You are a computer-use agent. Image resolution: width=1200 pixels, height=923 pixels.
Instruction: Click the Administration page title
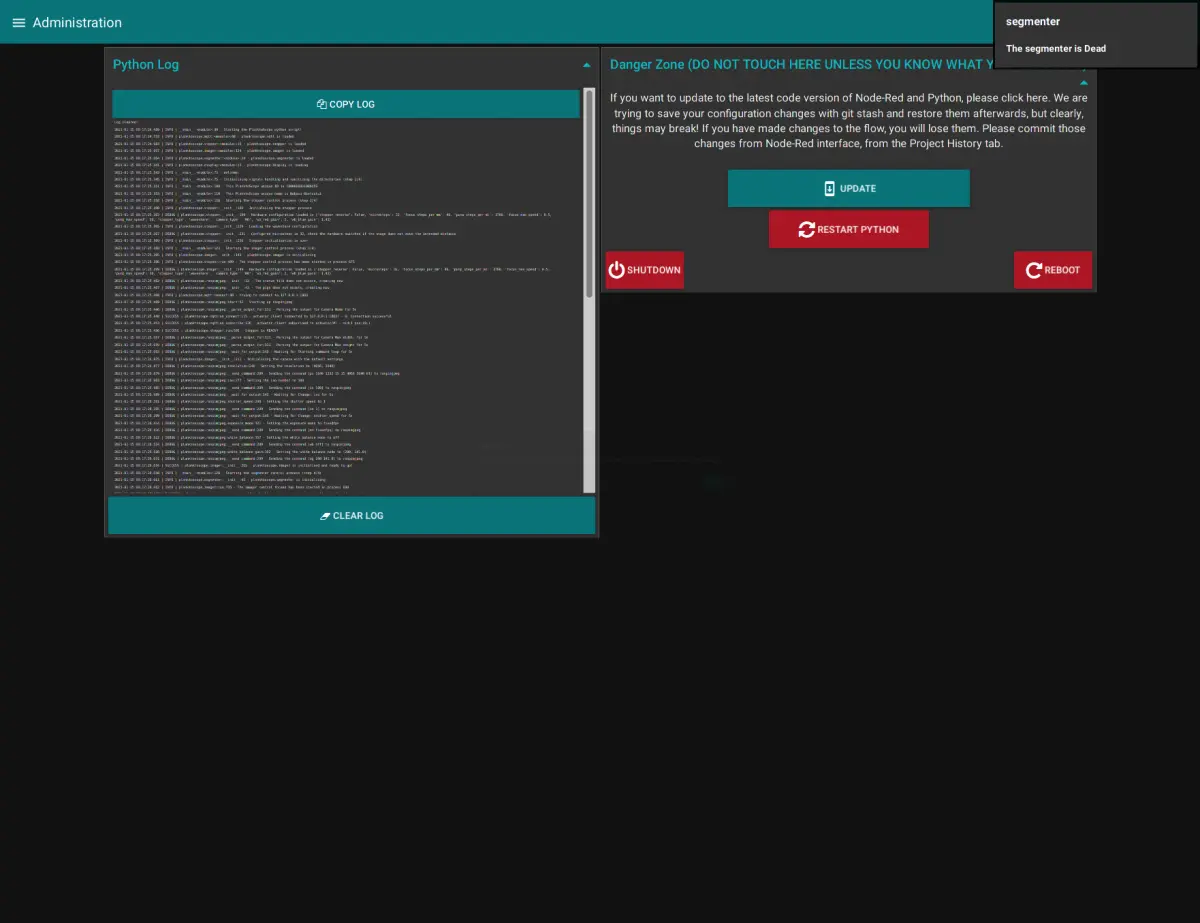(77, 22)
